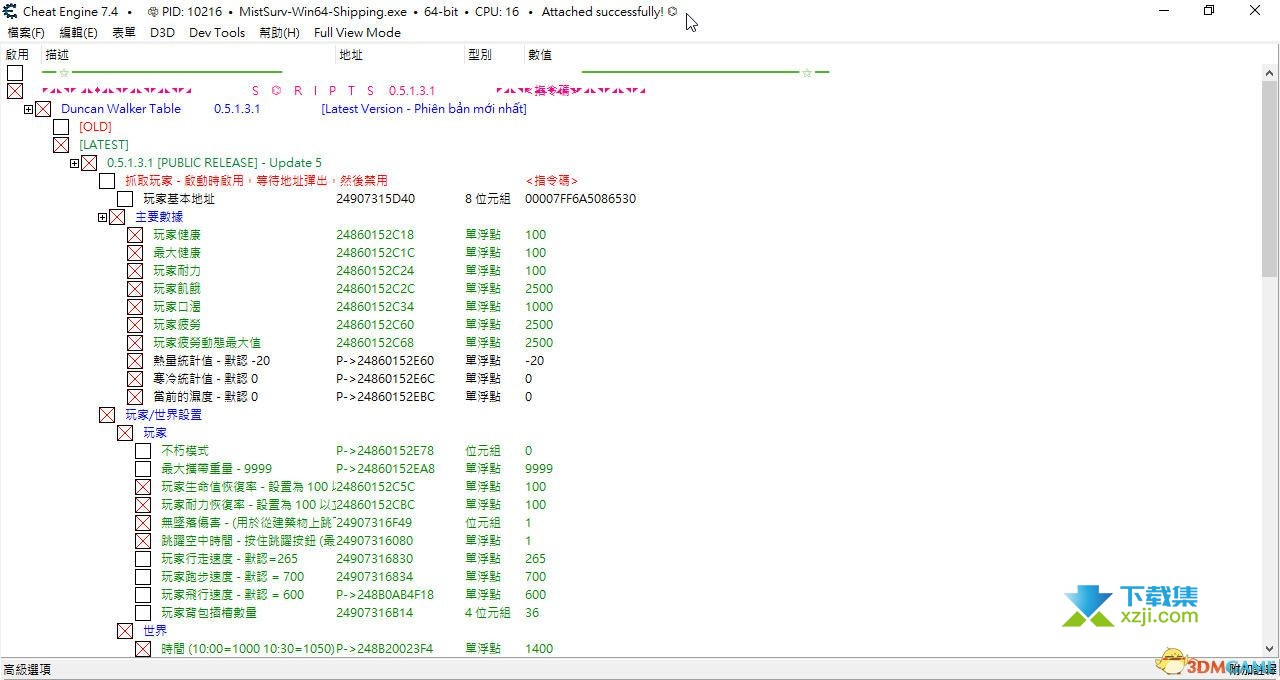The height and width of the screenshot is (680, 1280).
Task: Enable the 玩家飛行速度 checkbox
Action: tap(143, 595)
